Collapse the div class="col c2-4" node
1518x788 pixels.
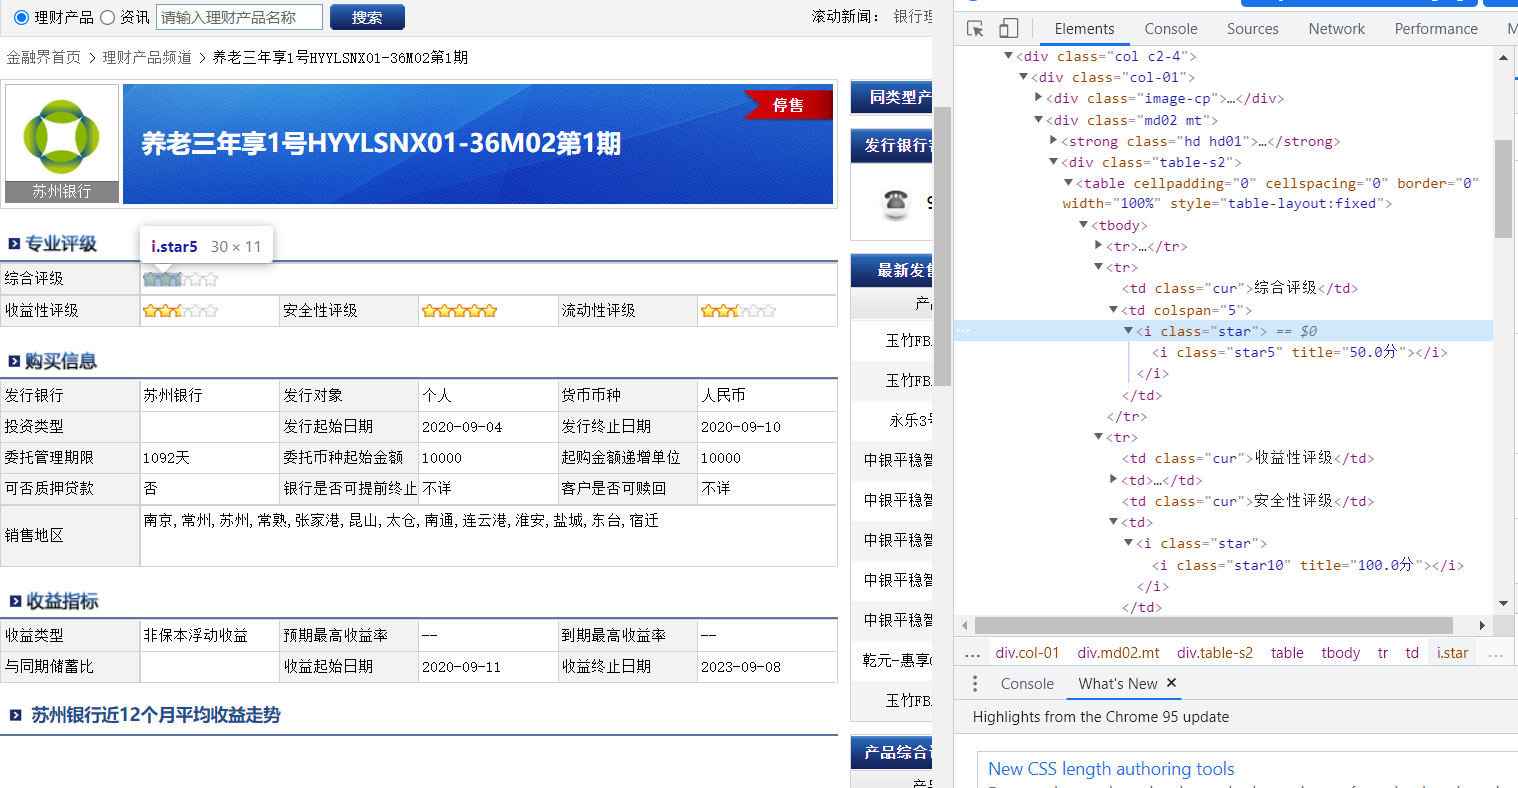[x=1008, y=56]
